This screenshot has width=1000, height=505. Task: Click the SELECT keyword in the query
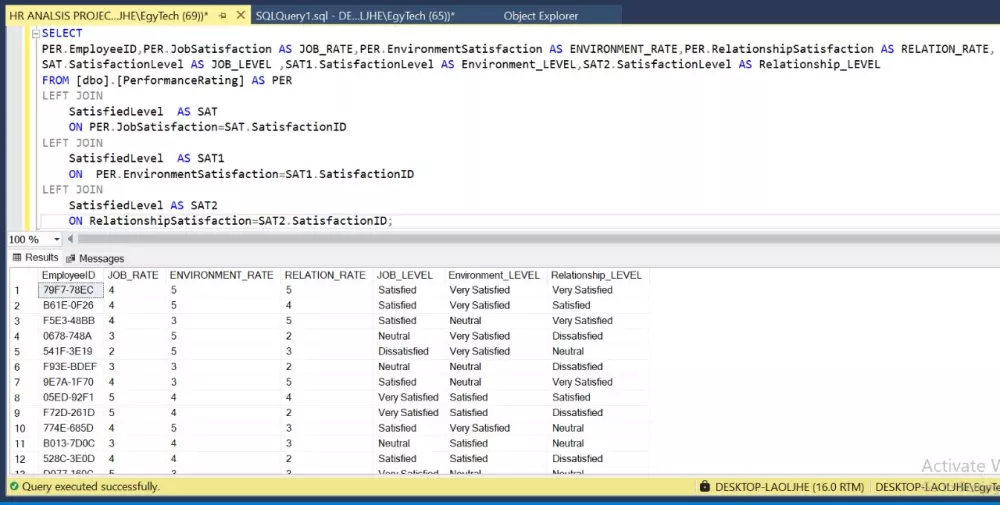62,33
